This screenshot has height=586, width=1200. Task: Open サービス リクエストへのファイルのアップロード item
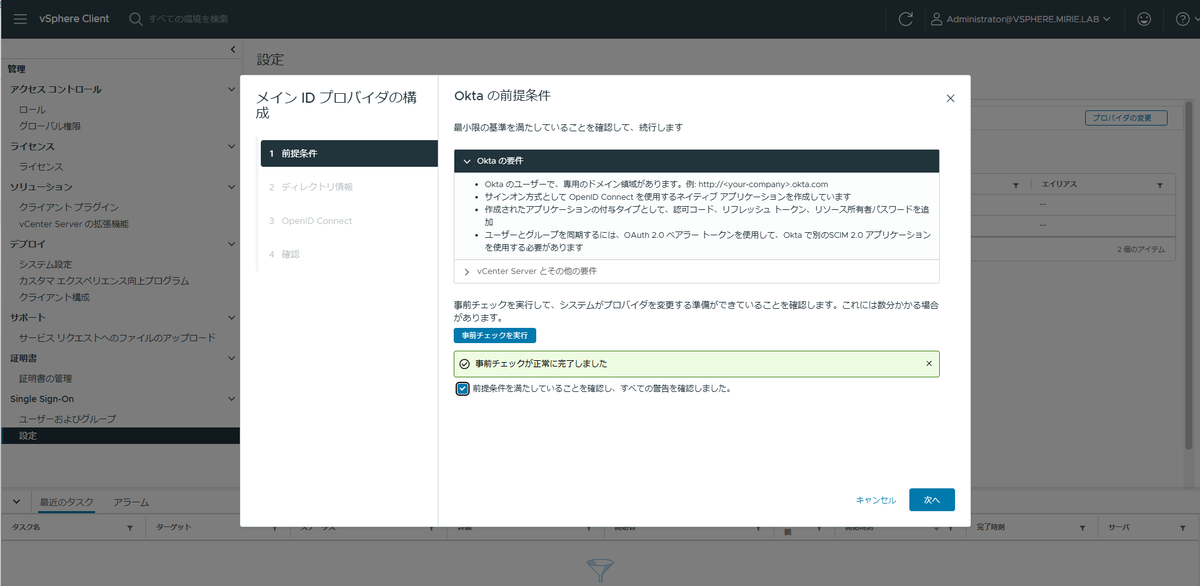tap(117, 338)
